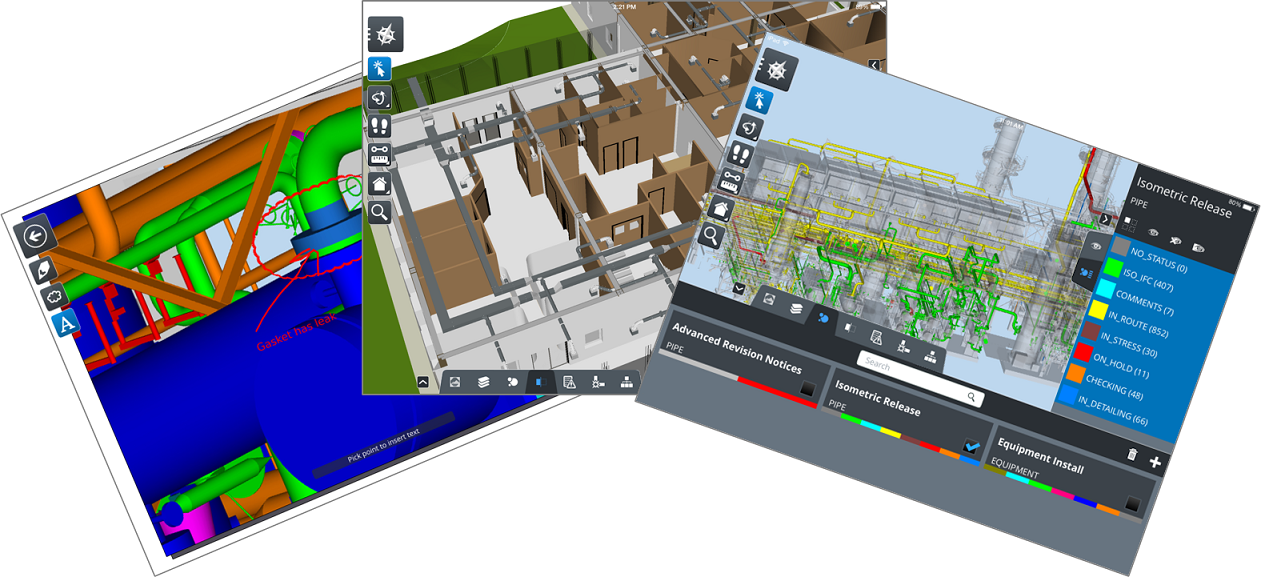The height and width of the screenshot is (577, 1261).
Task: Choose the orbit tool in the right tablet
Action: click(x=750, y=128)
